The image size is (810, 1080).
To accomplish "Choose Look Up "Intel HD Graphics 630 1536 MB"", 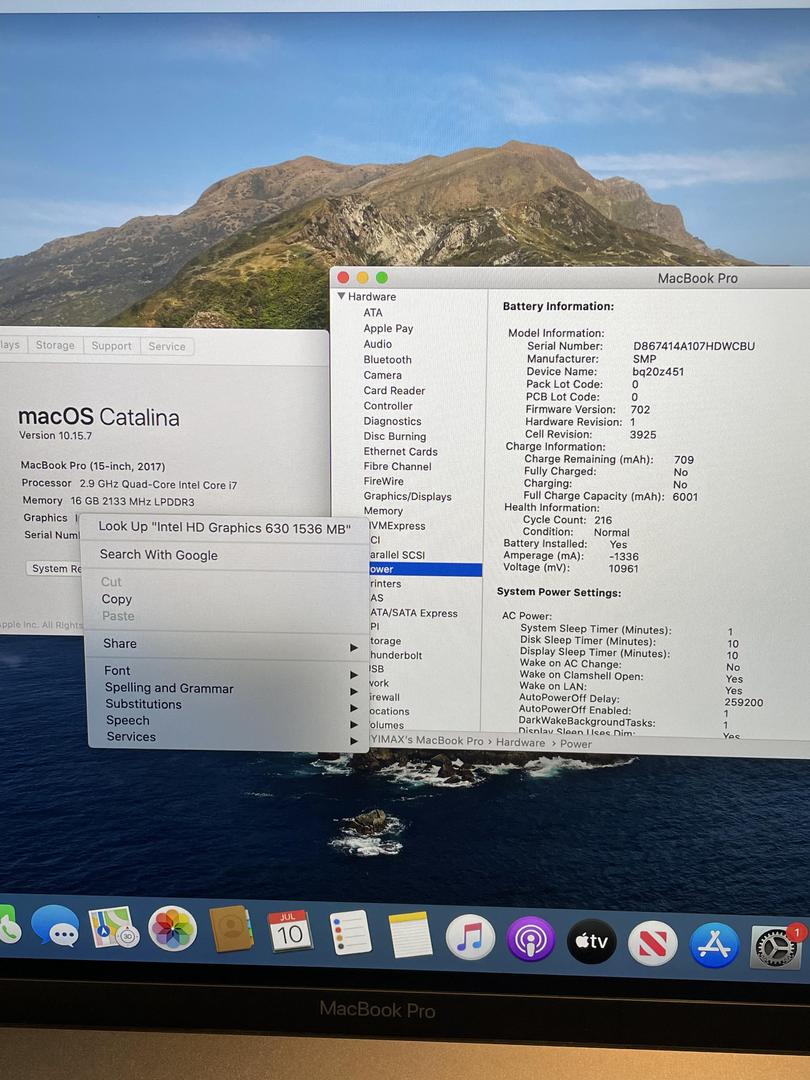I will pos(225,528).
